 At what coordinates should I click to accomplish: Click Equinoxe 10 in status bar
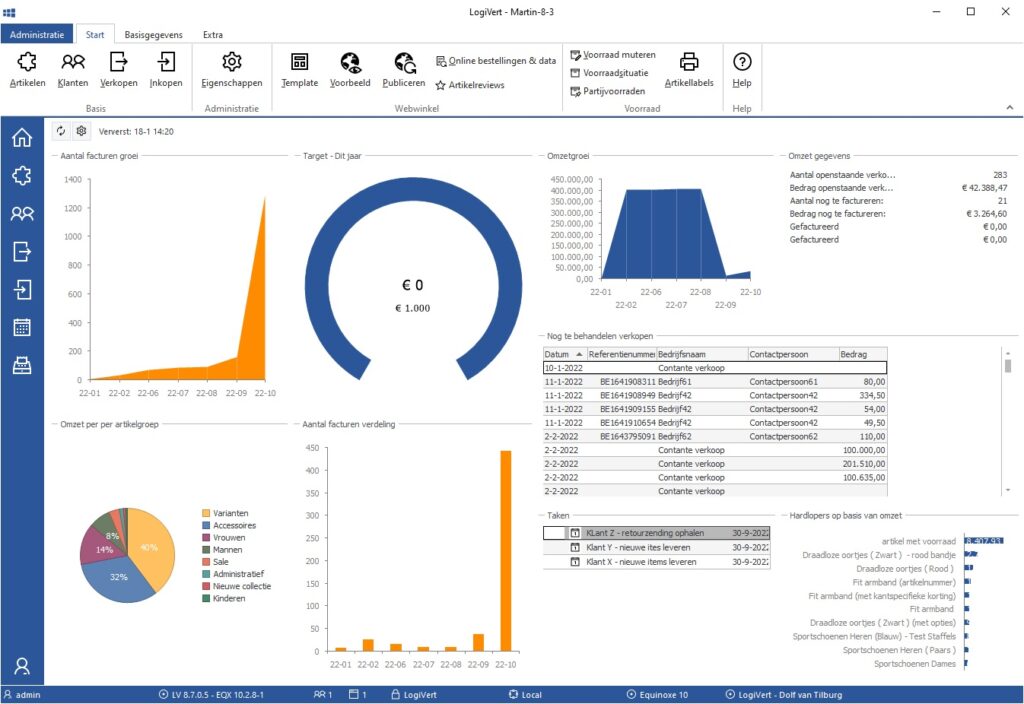pyautogui.click(x=657, y=695)
